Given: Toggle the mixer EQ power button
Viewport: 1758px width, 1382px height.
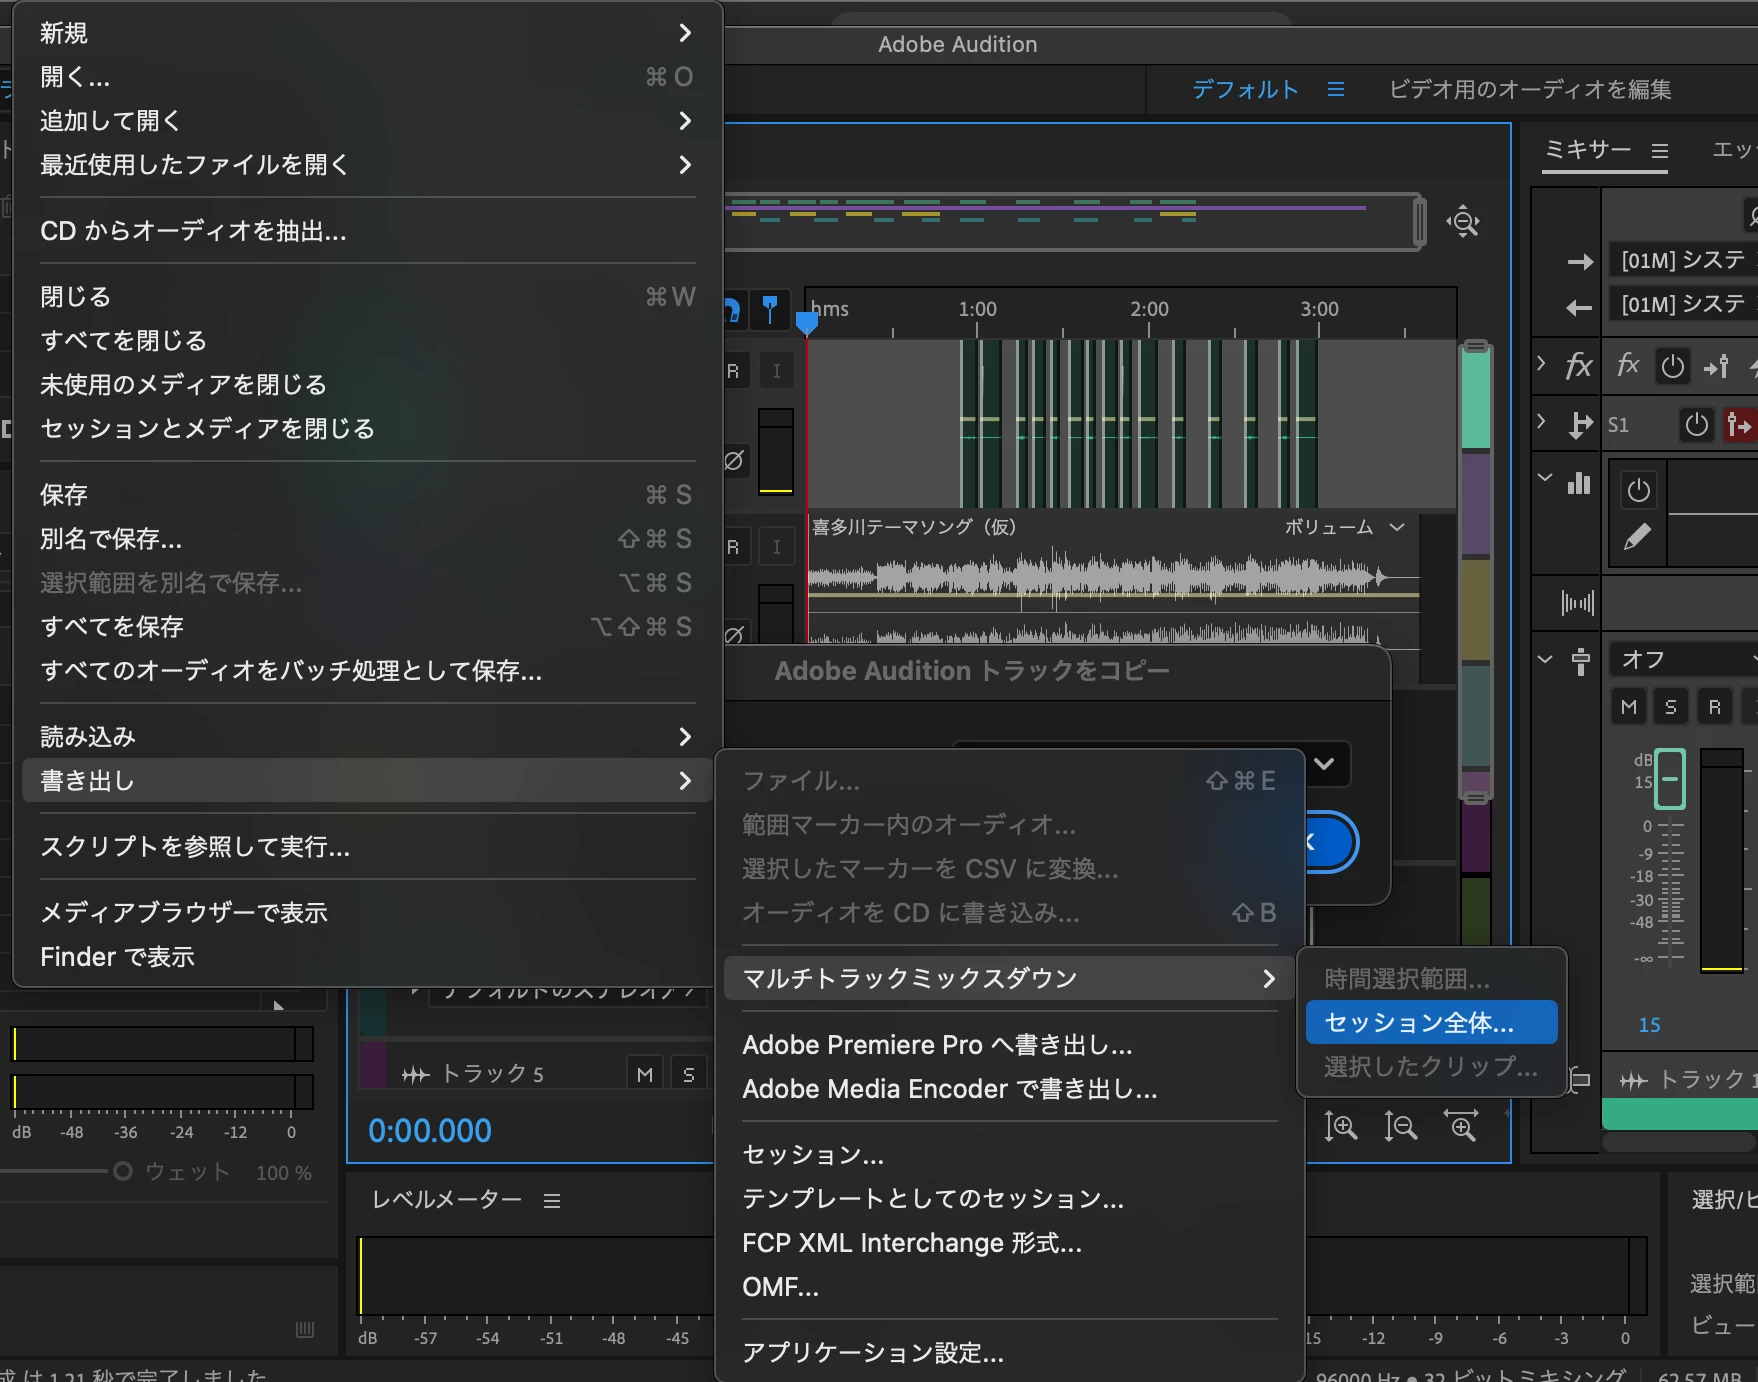Looking at the screenshot, I should (1638, 490).
